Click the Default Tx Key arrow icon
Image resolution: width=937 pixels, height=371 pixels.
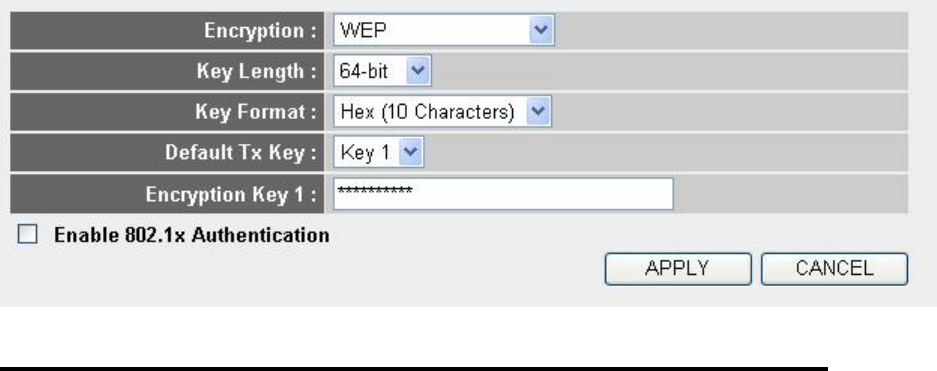pos(410,152)
